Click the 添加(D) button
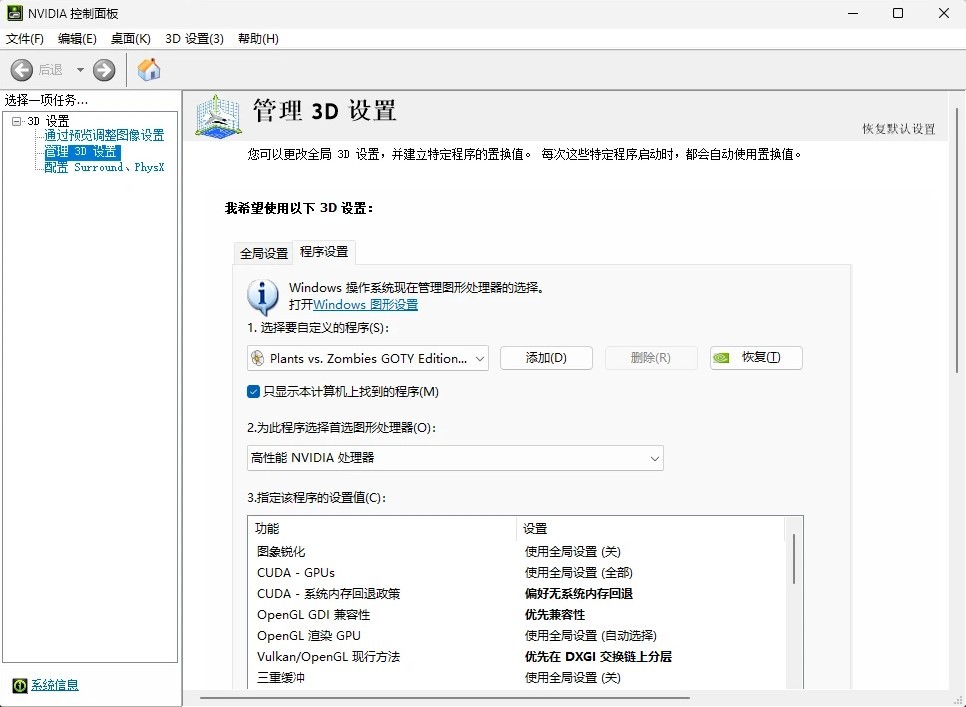This screenshot has height=707, width=966. click(546, 358)
